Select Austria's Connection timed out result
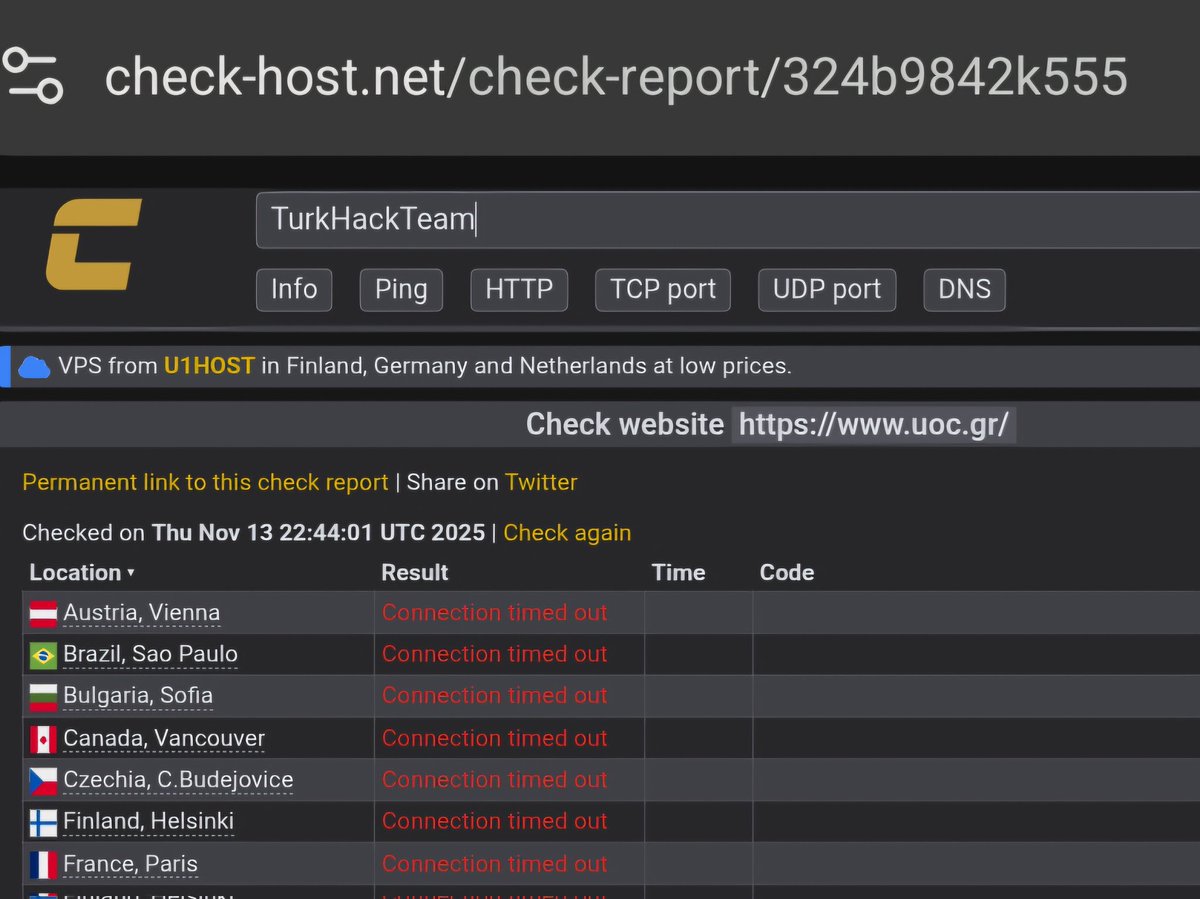 (x=495, y=613)
